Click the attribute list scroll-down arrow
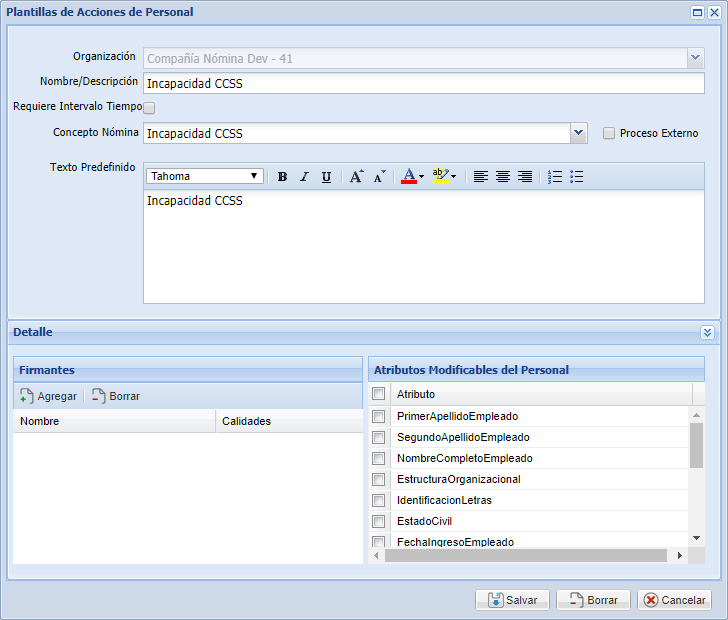The width and height of the screenshot is (728, 620). (x=696, y=538)
